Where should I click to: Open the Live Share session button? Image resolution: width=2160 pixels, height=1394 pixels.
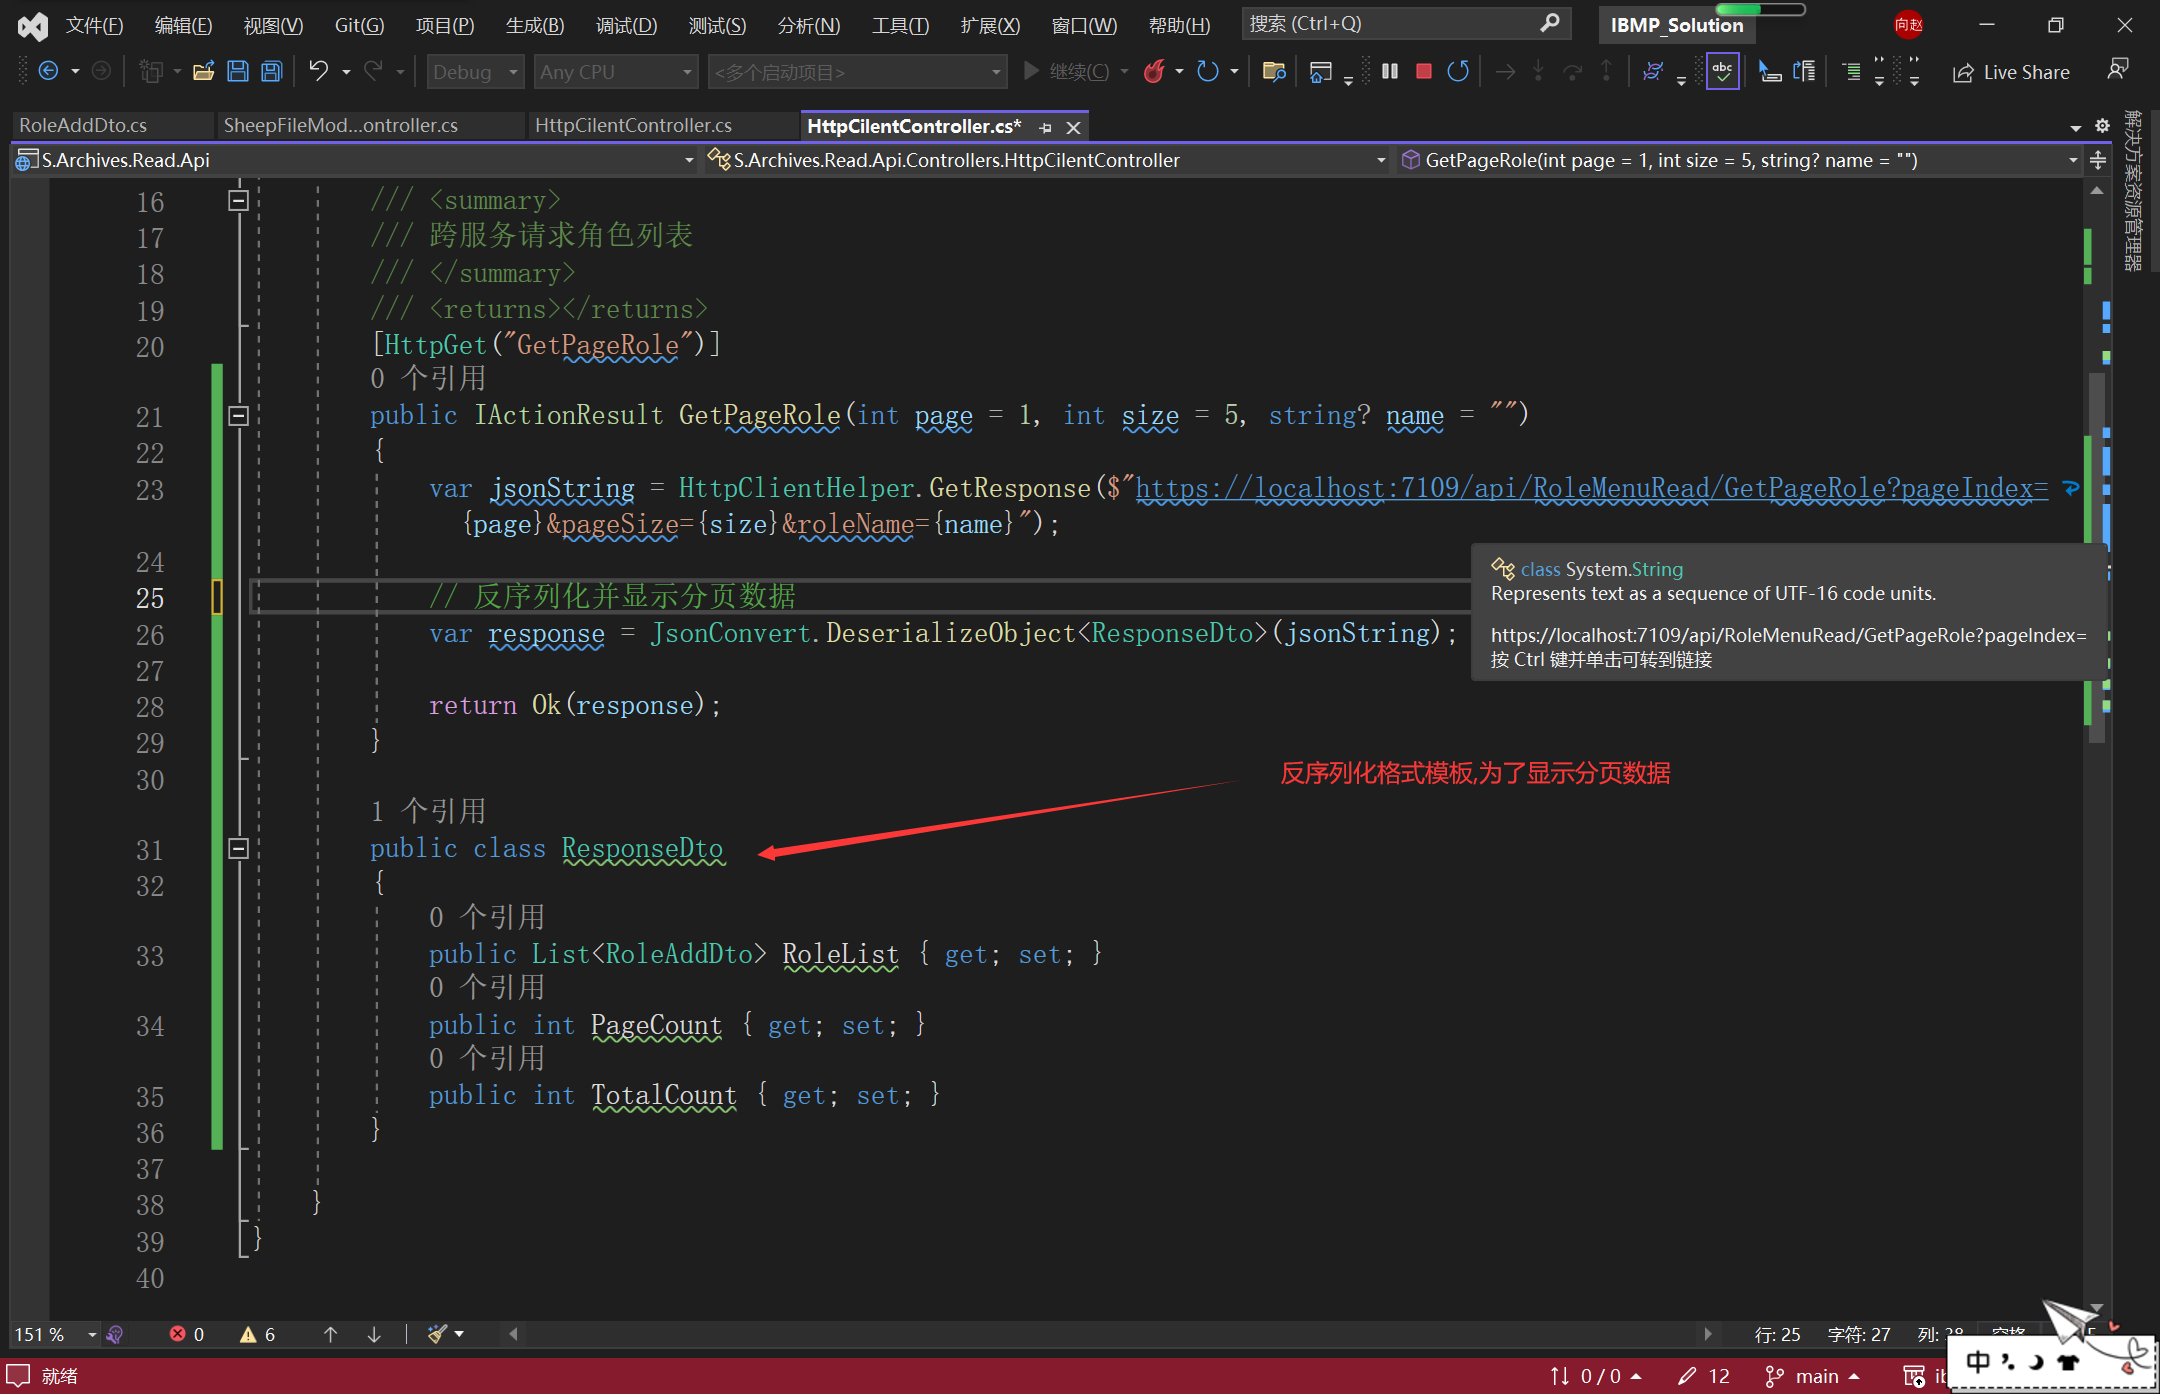pyautogui.click(x=2011, y=72)
